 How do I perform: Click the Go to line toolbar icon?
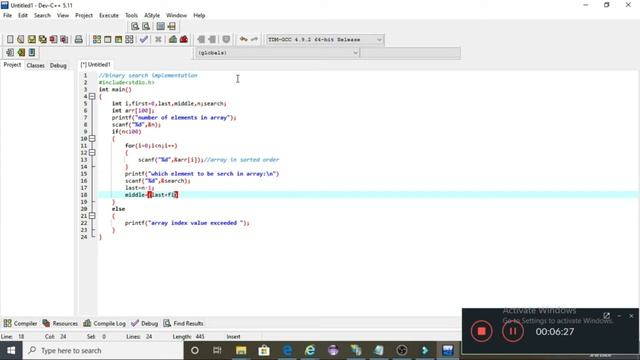tap(171, 27)
